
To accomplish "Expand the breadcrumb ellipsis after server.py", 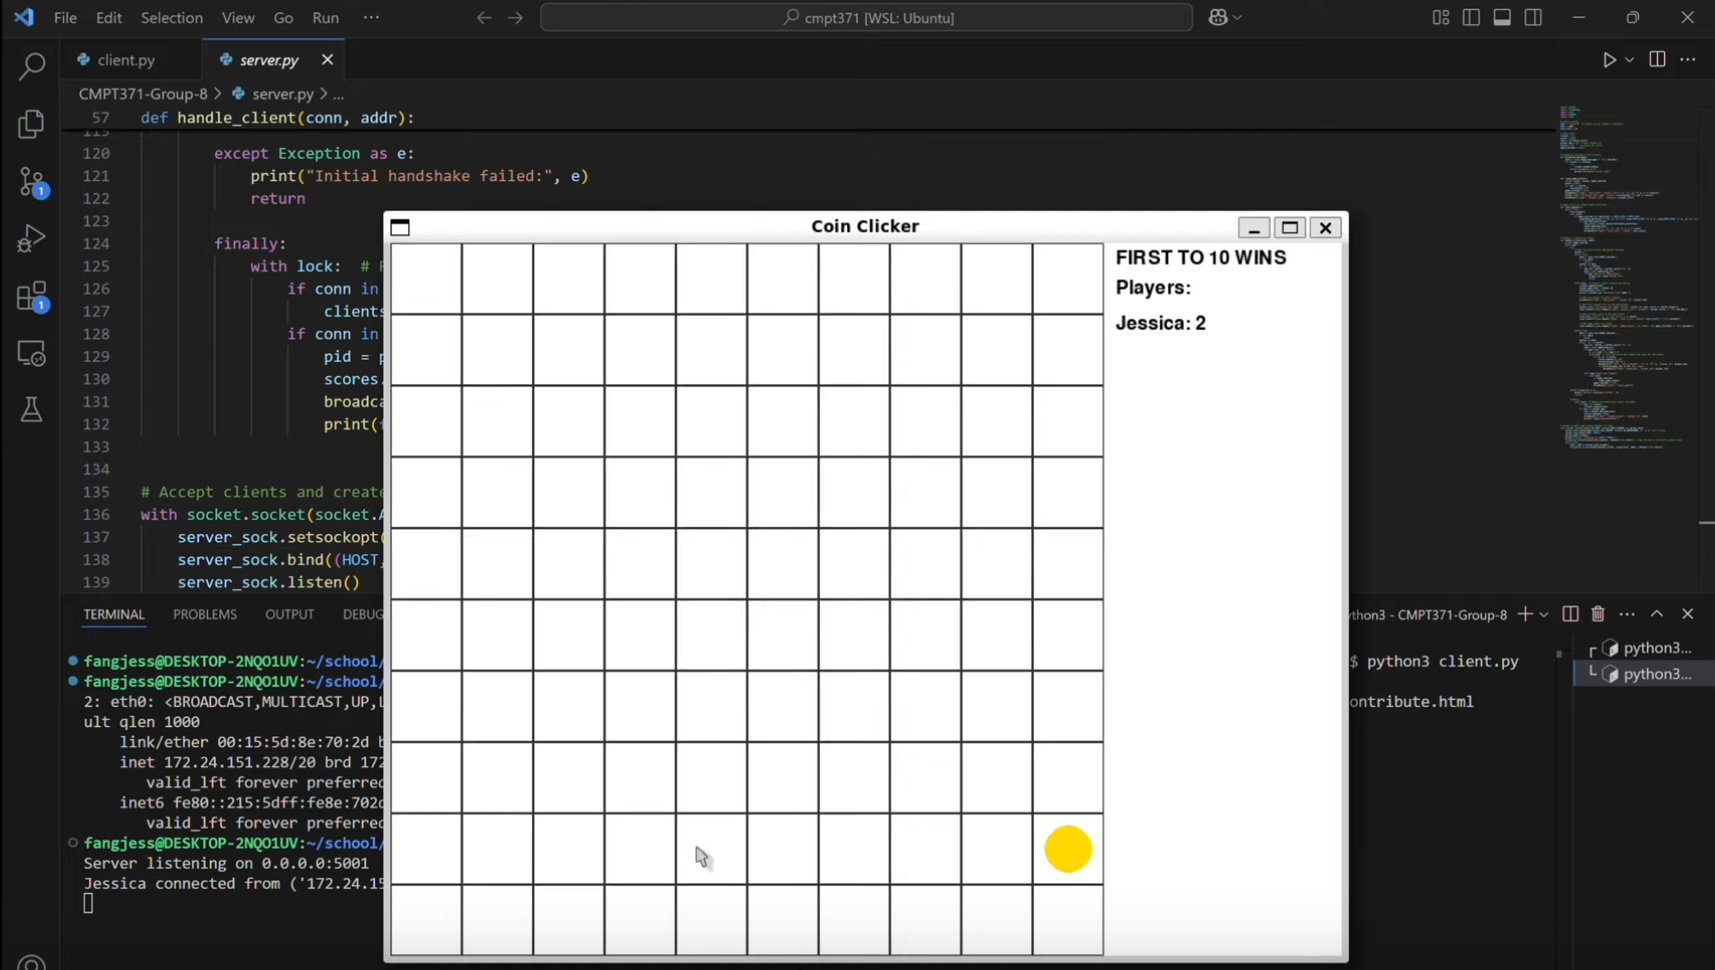I will tap(338, 94).
